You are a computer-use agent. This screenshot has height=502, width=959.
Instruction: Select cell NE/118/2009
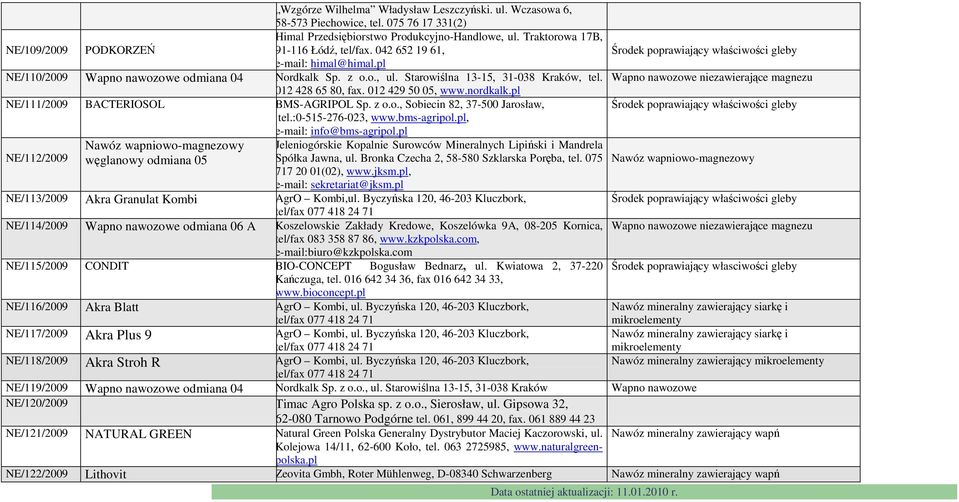(40, 367)
